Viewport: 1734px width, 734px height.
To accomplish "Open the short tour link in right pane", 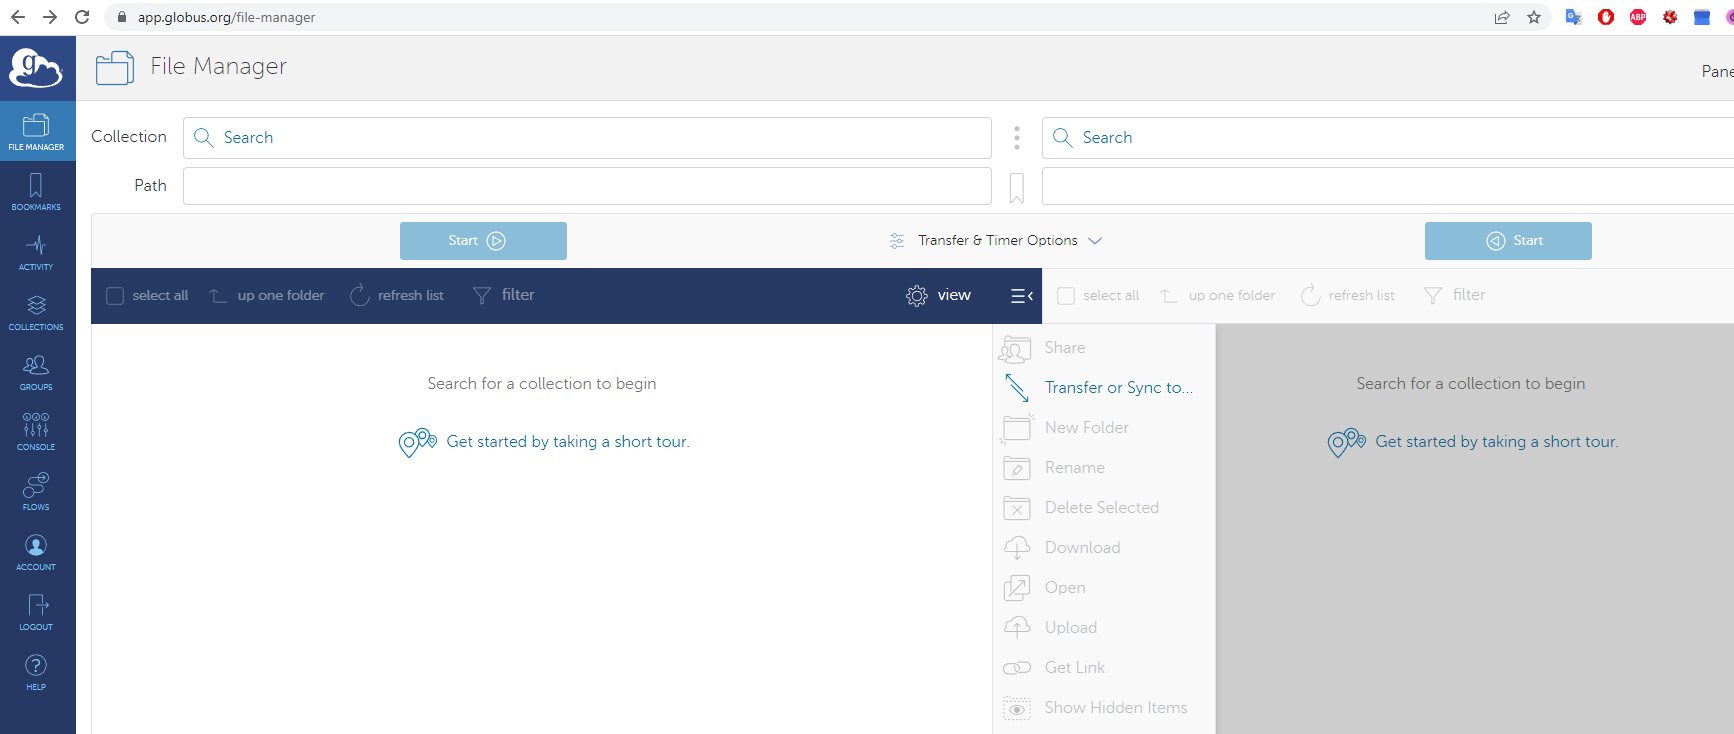I will 1497,442.
